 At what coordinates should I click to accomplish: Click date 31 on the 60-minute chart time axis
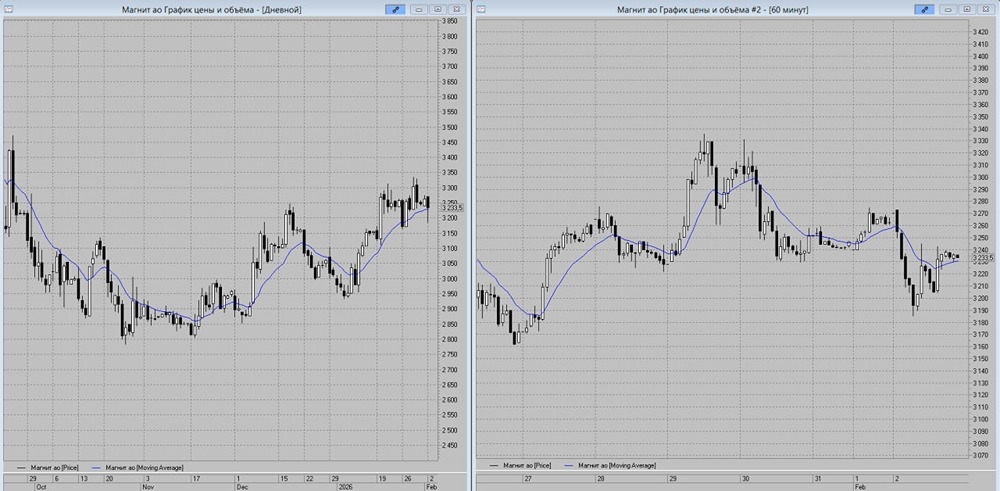tap(818, 478)
